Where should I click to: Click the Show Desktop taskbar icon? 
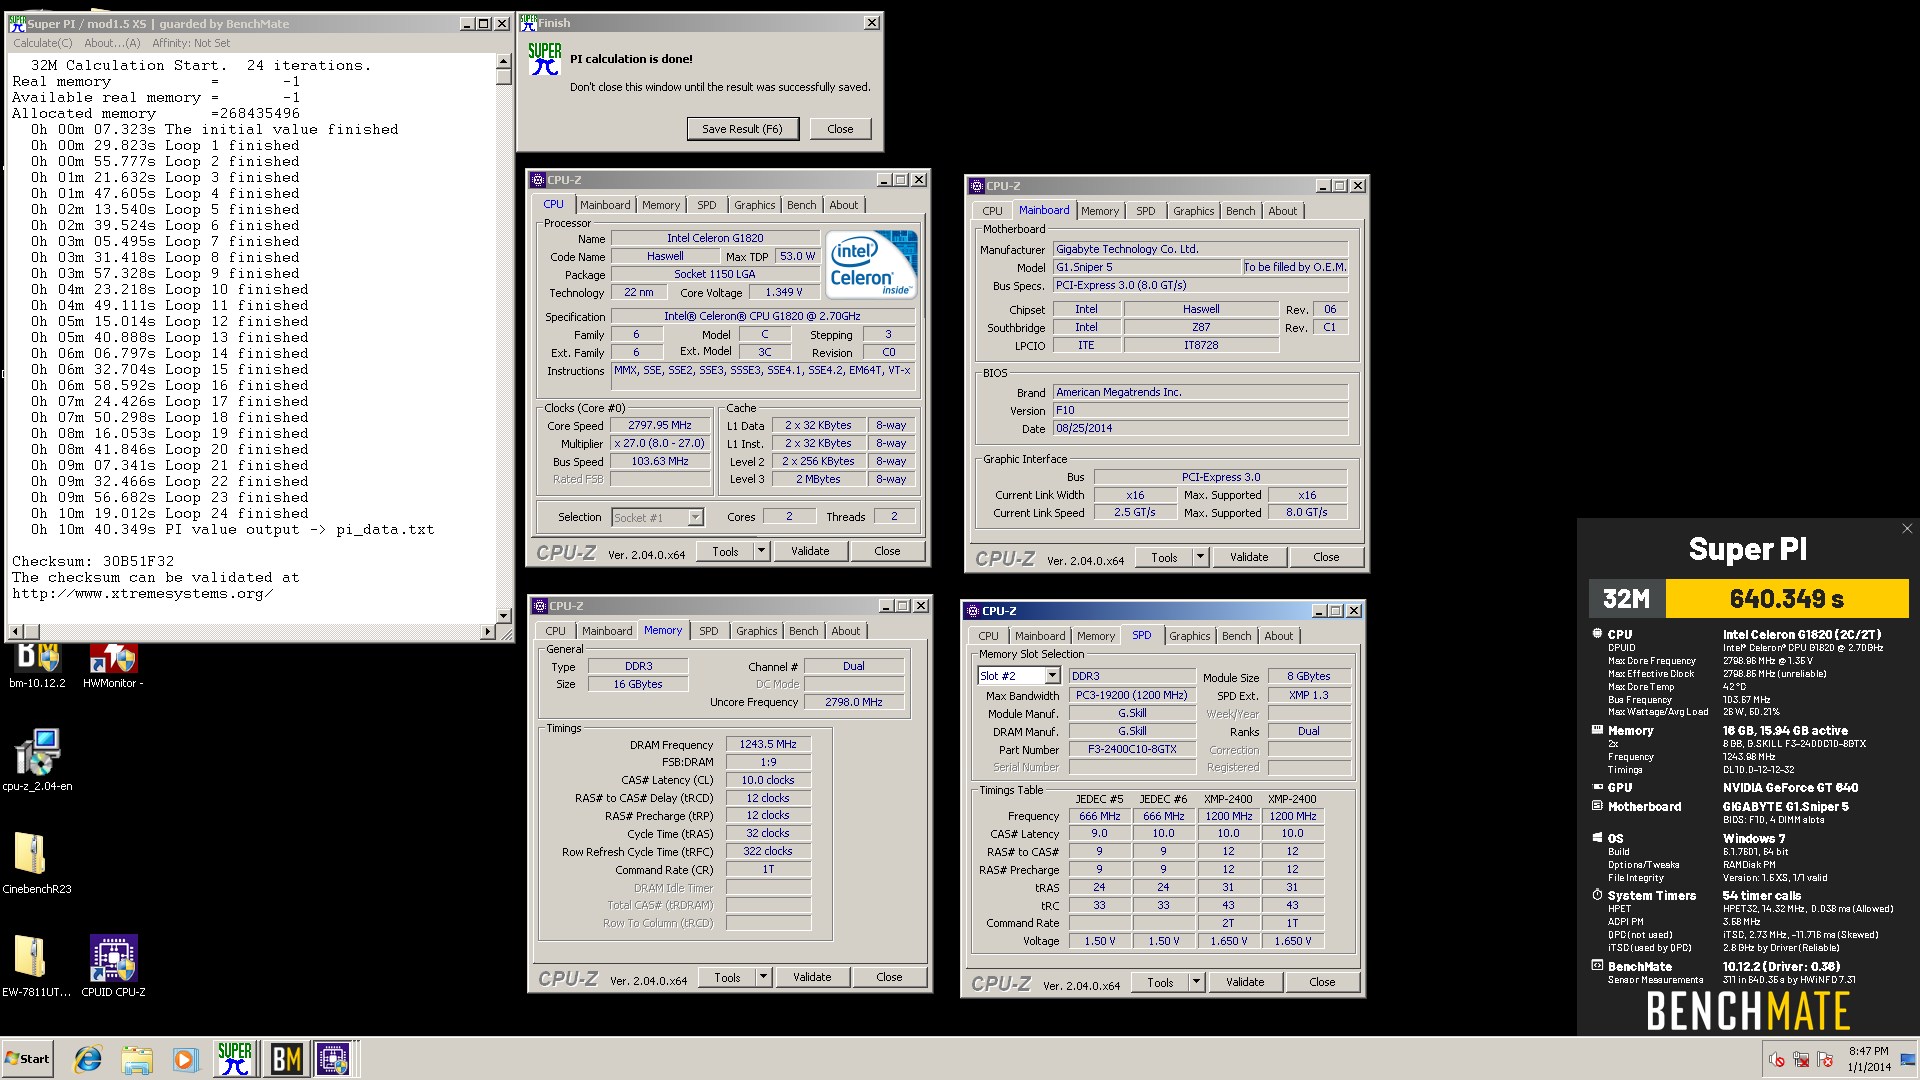(x=1907, y=1059)
